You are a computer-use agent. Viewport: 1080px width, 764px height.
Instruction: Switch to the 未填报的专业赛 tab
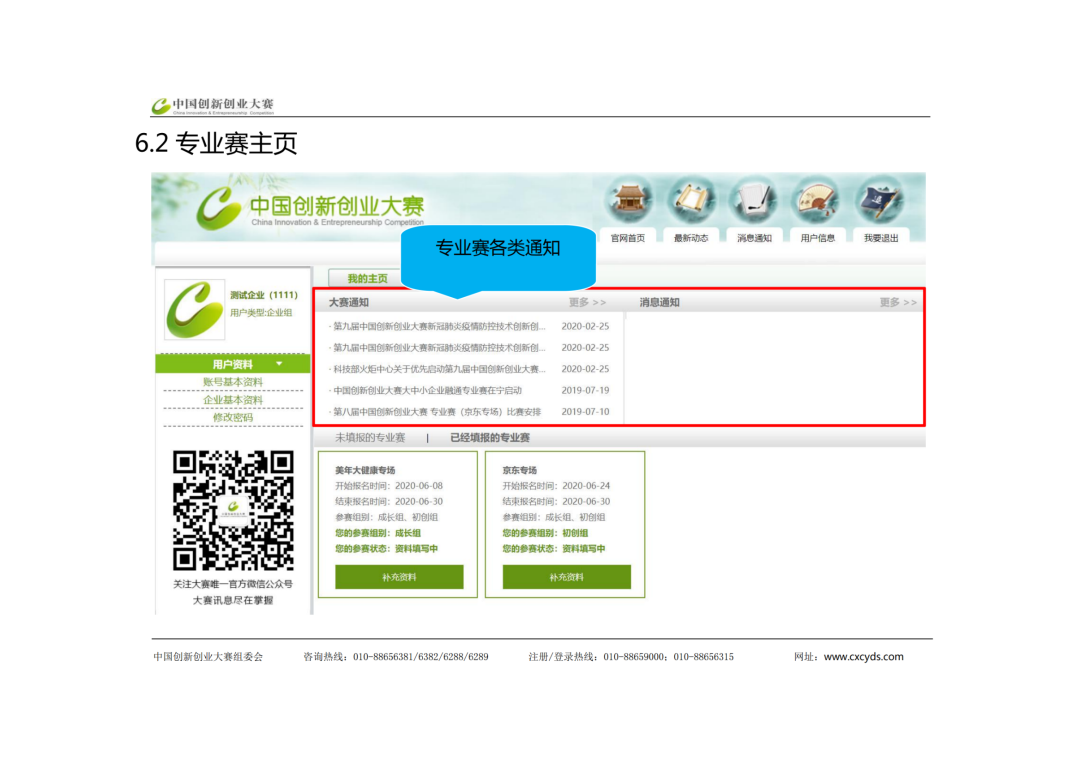point(370,438)
